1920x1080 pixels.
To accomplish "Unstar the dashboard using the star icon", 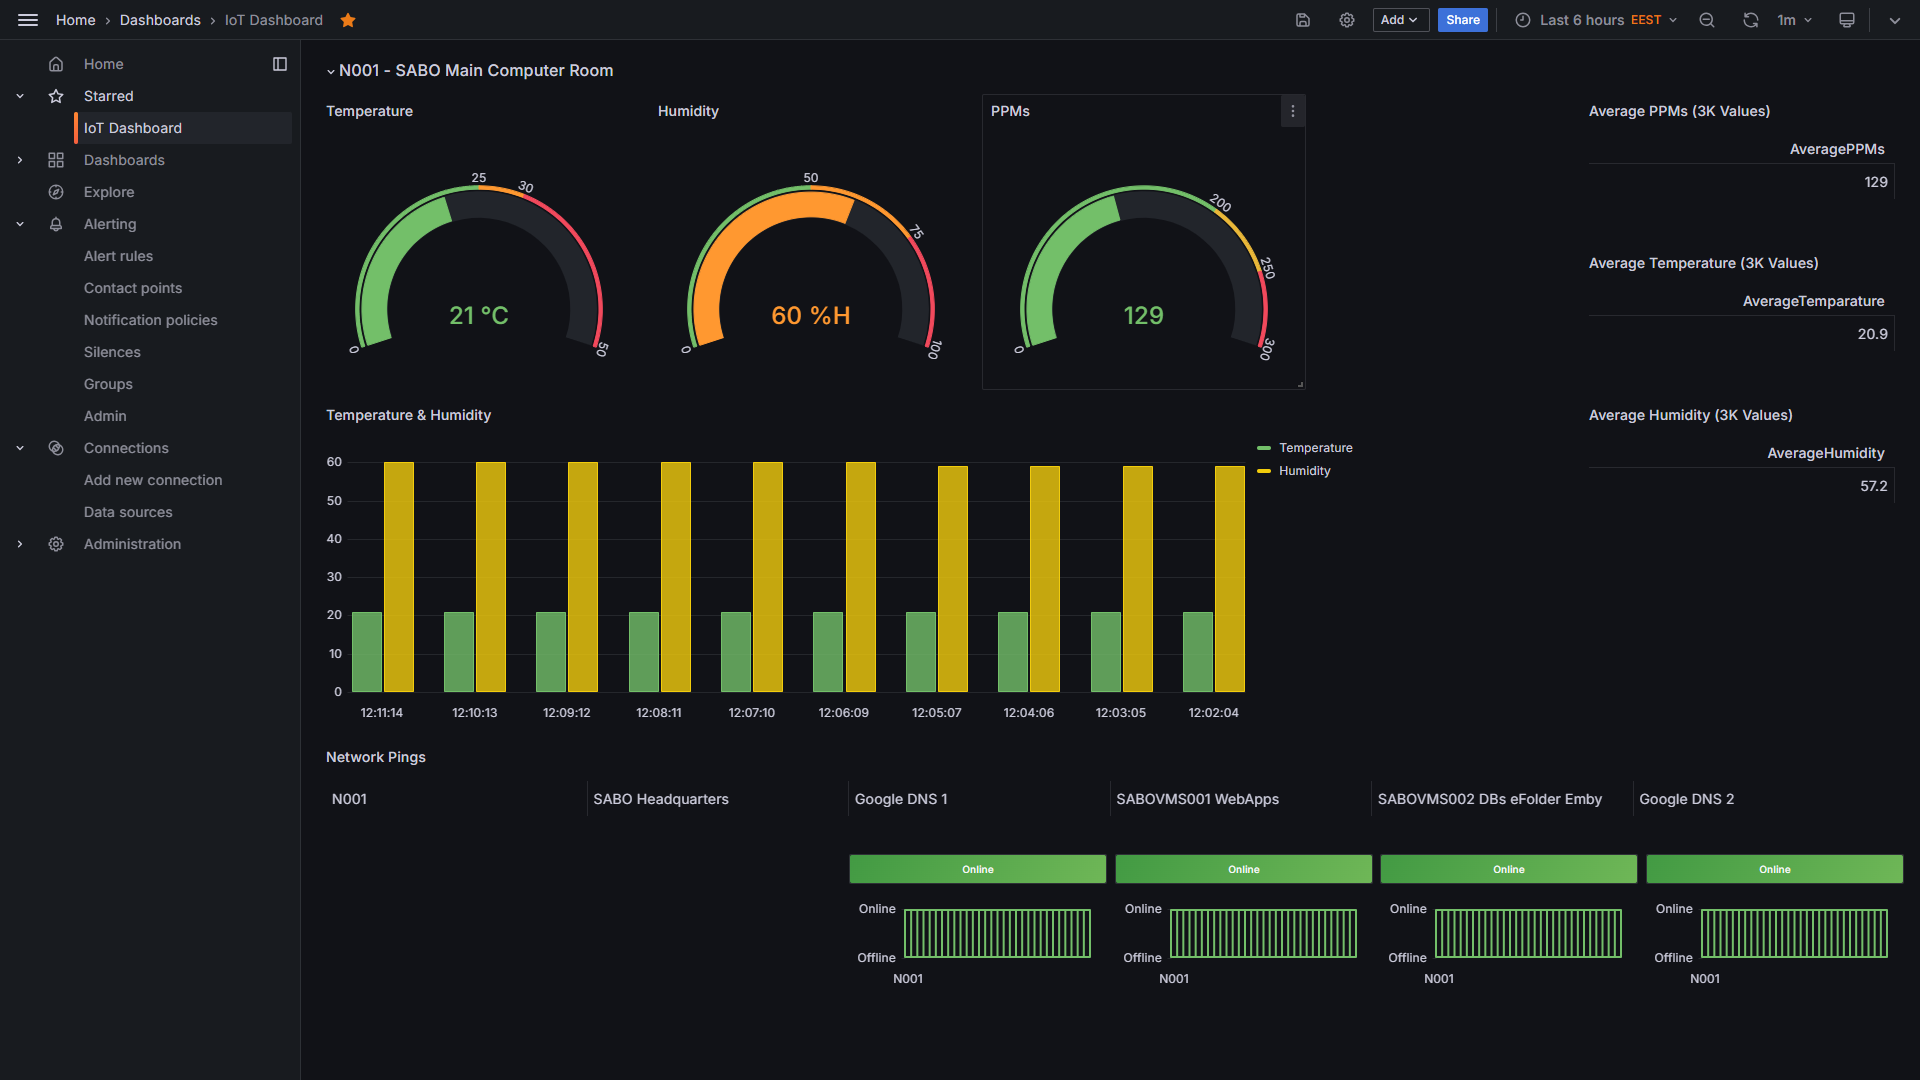I will [x=348, y=20].
